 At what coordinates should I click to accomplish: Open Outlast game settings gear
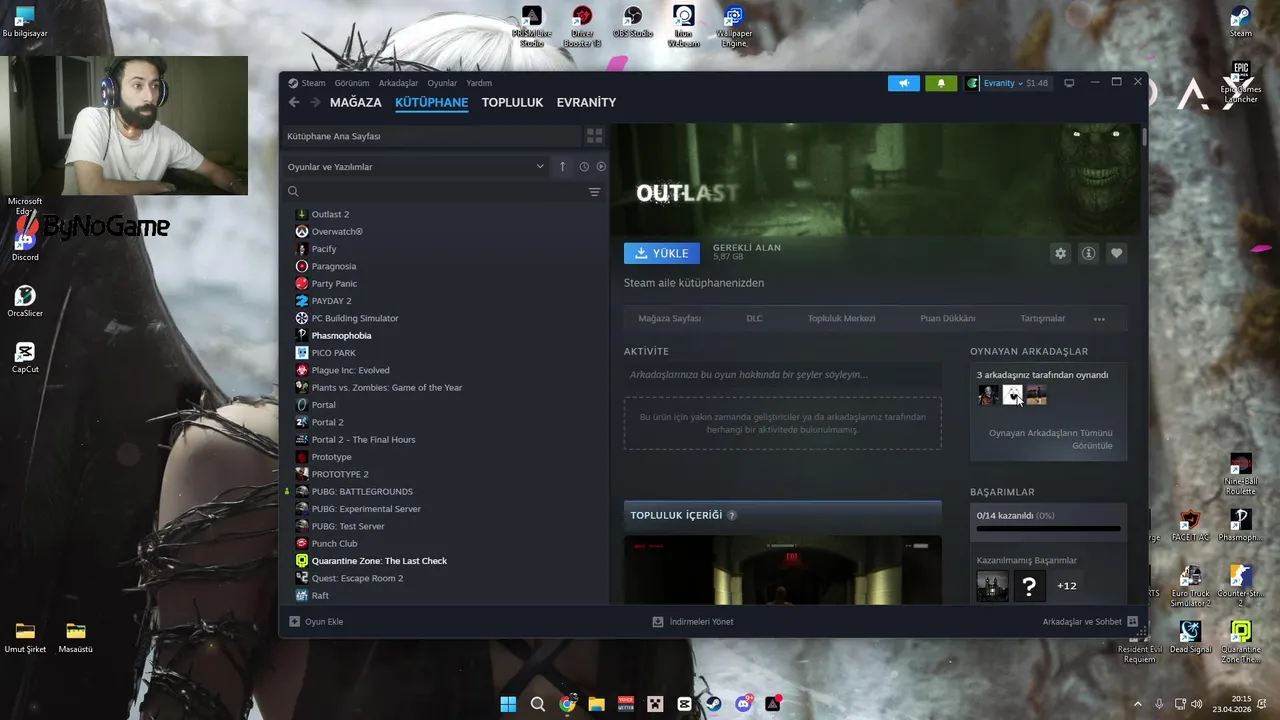[x=1060, y=253]
